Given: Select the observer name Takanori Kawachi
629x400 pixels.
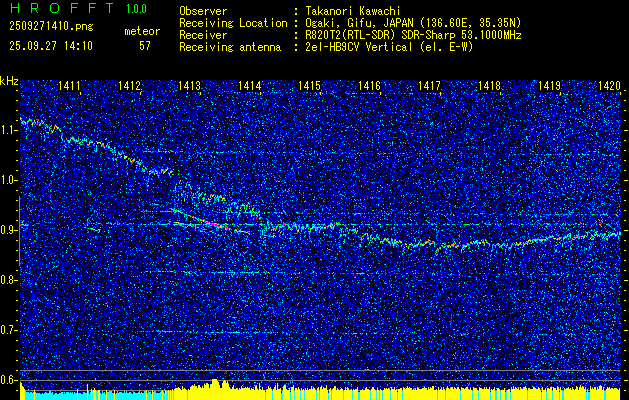Looking at the screenshot, I should pos(347,9).
